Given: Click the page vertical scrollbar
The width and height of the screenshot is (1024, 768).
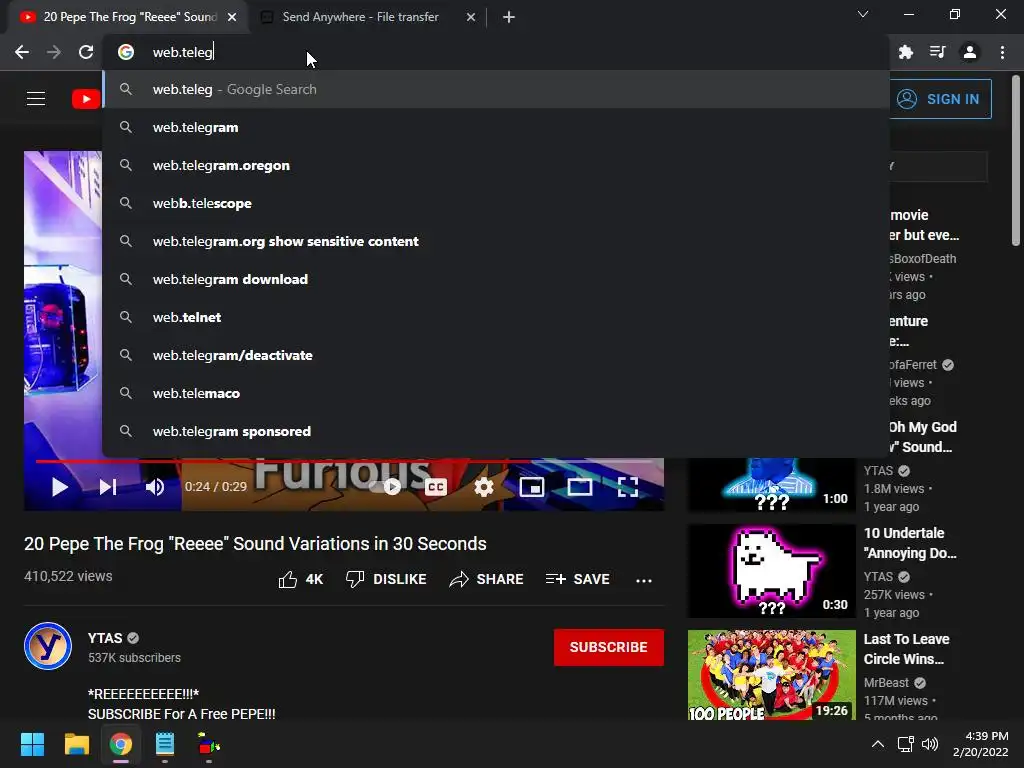Looking at the screenshot, I should coord(1016,160).
